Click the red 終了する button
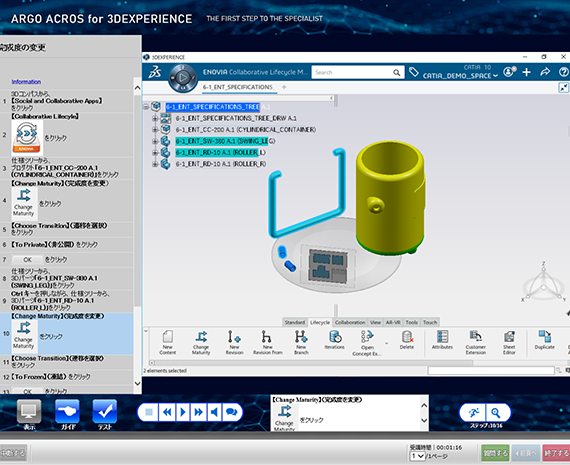The width and height of the screenshot is (570, 465). click(556, 453)
